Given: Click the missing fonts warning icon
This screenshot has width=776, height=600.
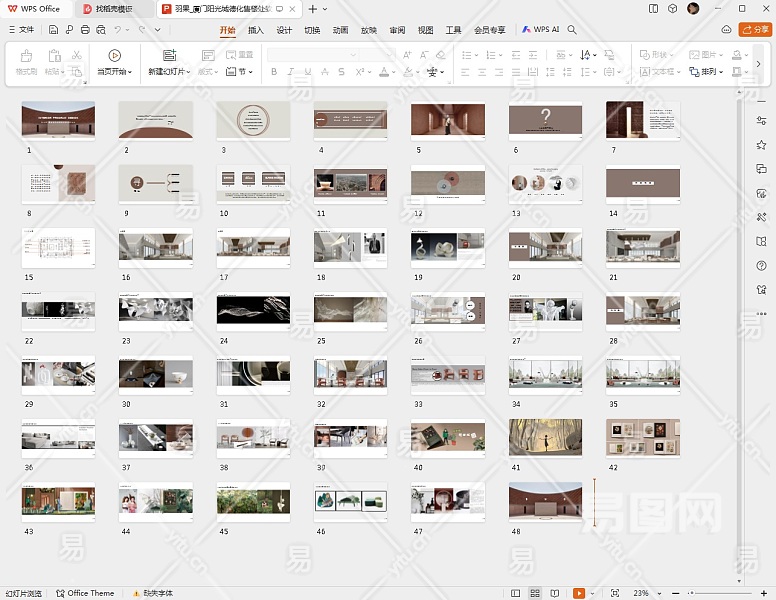Looking at the screenshot, I should tap(136, 593).
